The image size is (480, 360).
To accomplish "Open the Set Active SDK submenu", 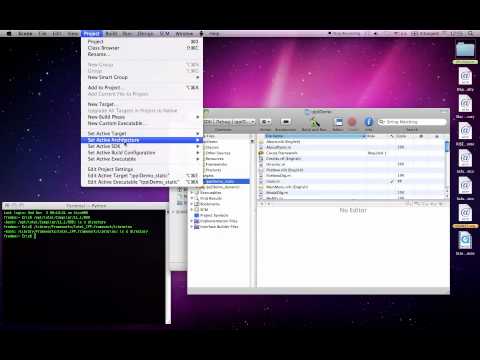I will [143, 146].
